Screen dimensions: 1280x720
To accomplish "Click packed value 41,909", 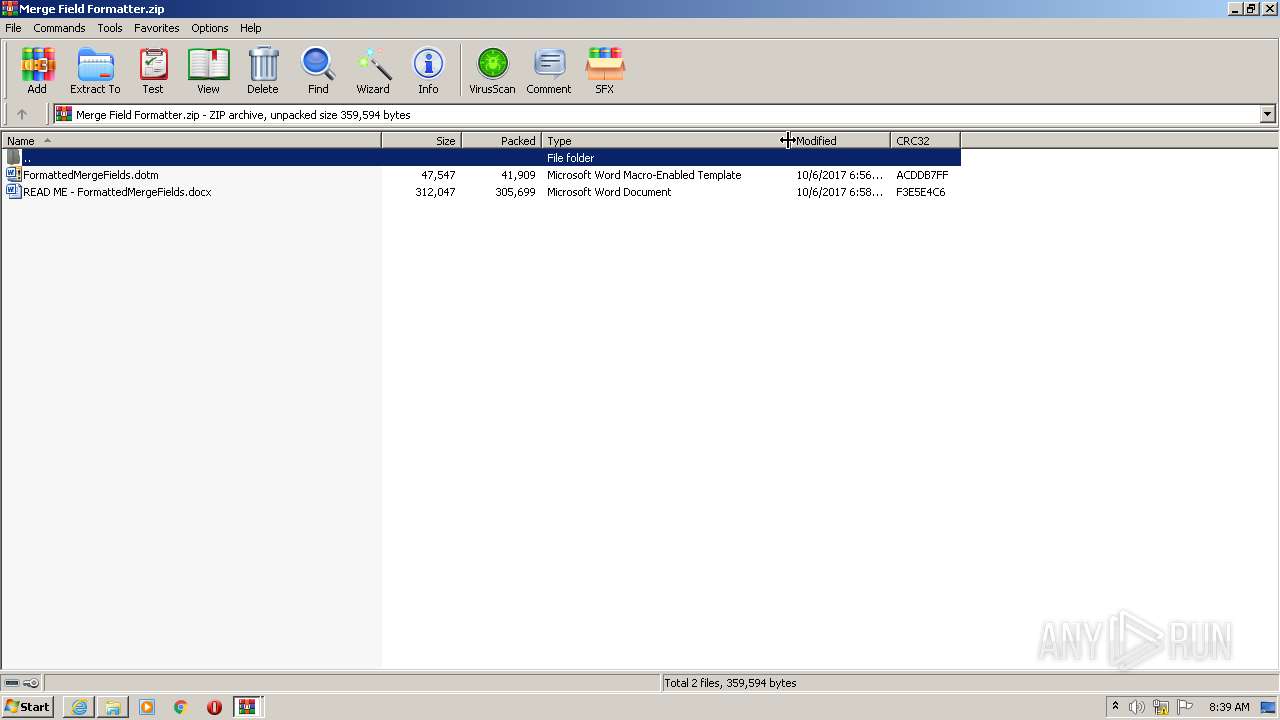I will [x=518, y=175].
